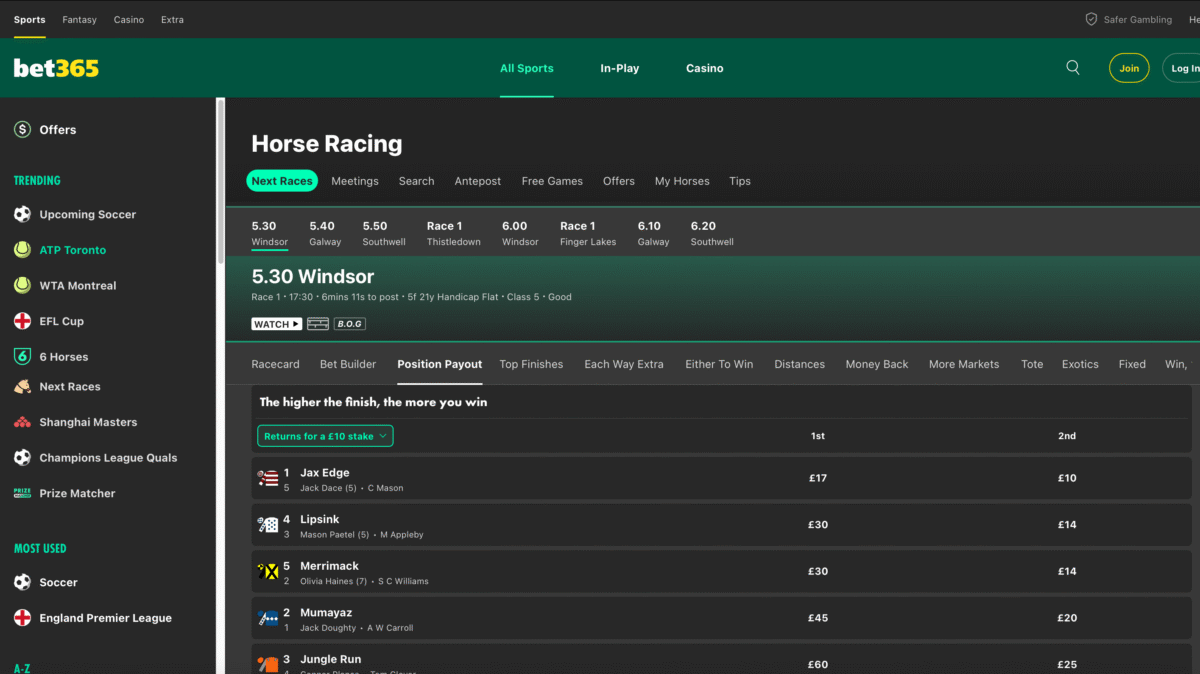Select Exotics market tab
The width and height of the screenshot is (1200, 674).
tap(1080, 364)
